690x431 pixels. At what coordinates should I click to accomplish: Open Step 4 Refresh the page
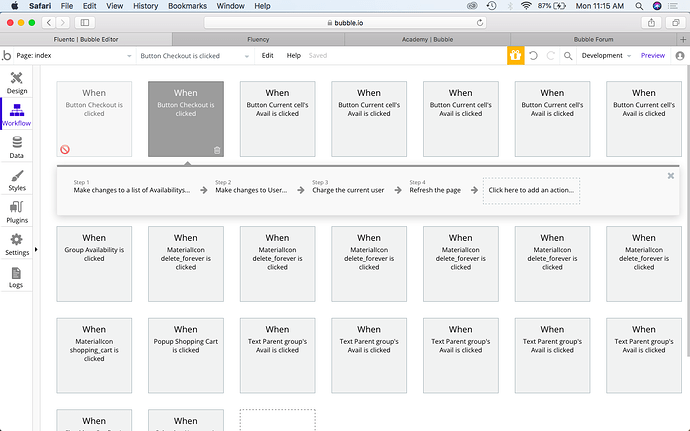point(435,187)
